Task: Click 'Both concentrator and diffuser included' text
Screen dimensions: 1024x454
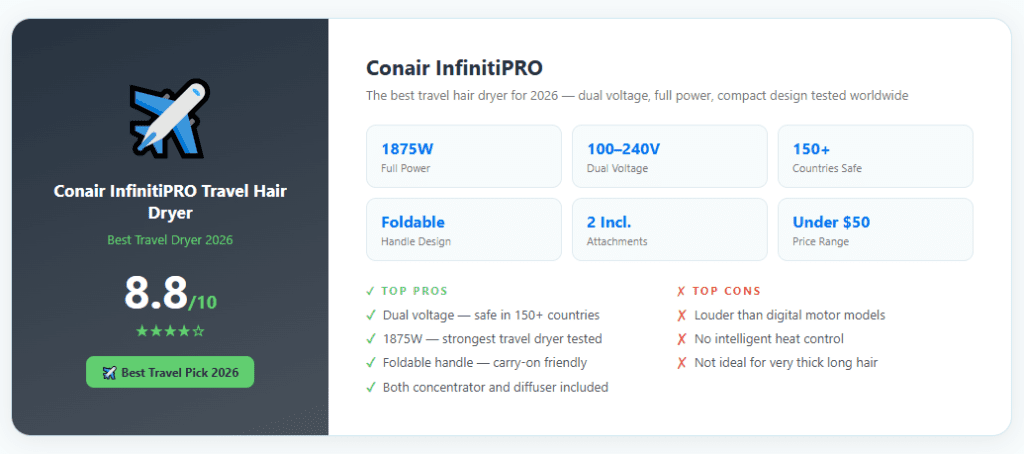Action: 496,387
